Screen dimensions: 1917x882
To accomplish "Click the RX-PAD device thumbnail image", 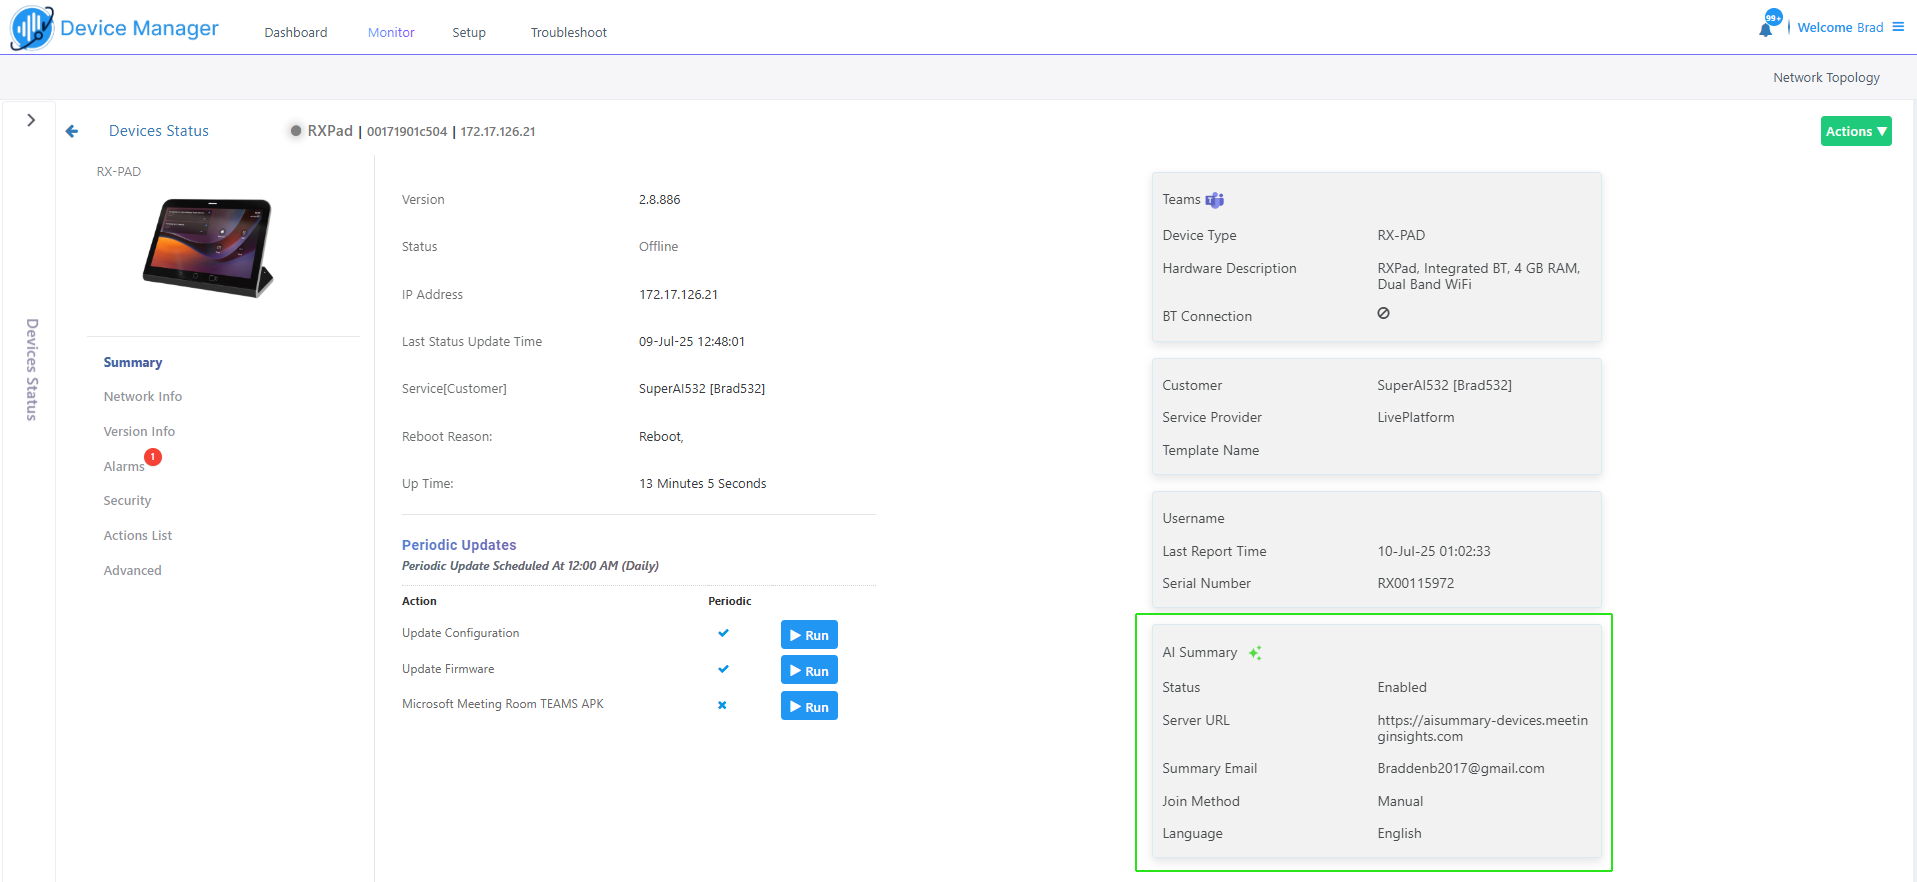I will tap(208, 248).
